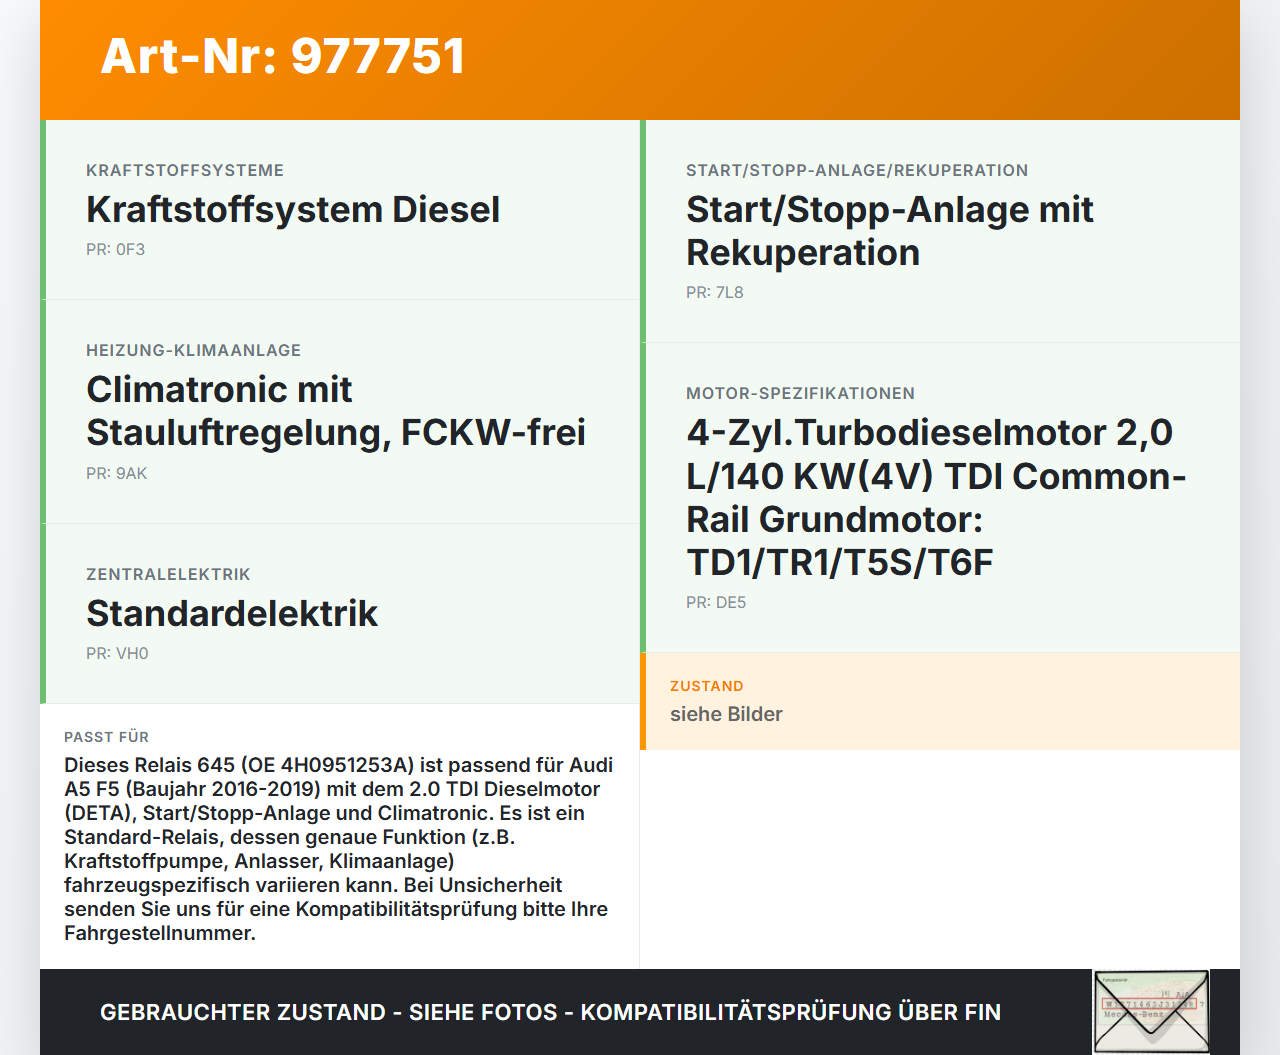Click the Gebrauchter Zustand footer banner
Screen dimensions: 1280x1055
click(x=550, y=1012)
